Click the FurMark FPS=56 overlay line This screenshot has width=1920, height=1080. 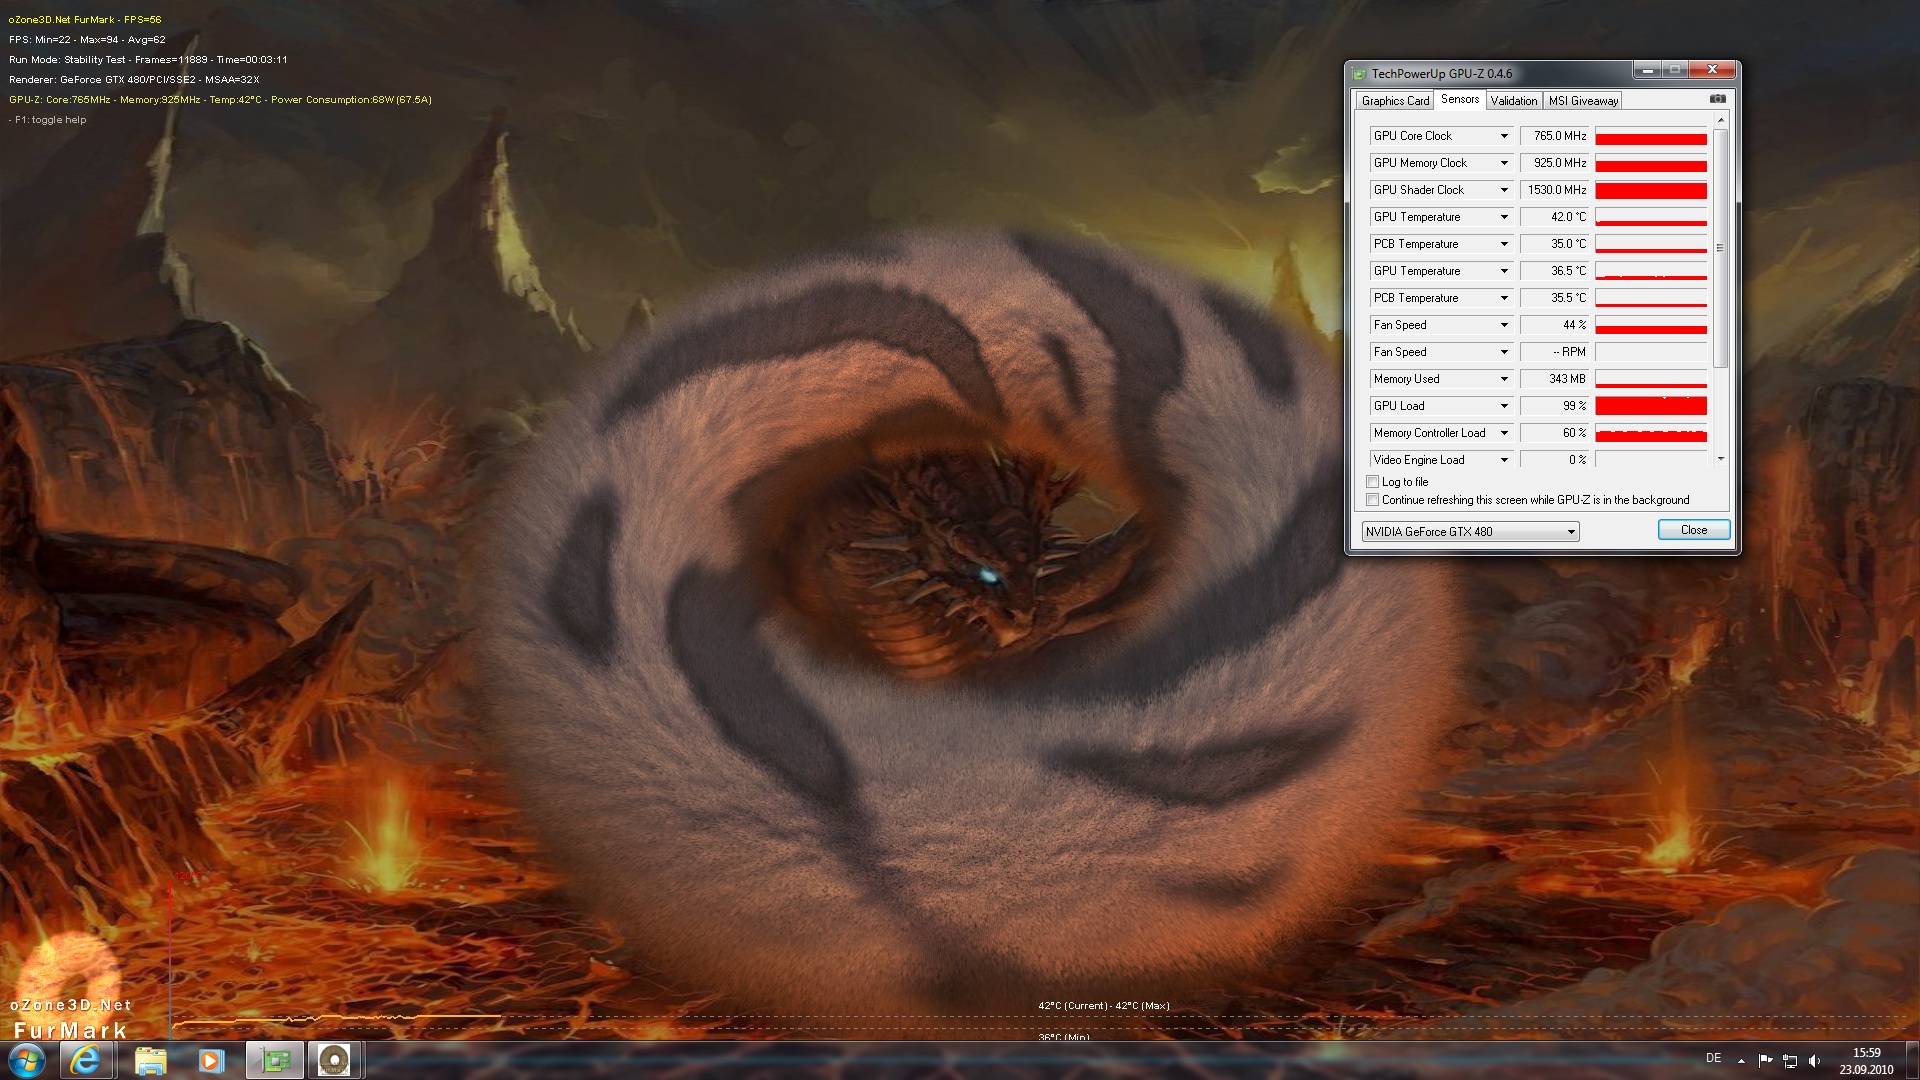point(85,20)
